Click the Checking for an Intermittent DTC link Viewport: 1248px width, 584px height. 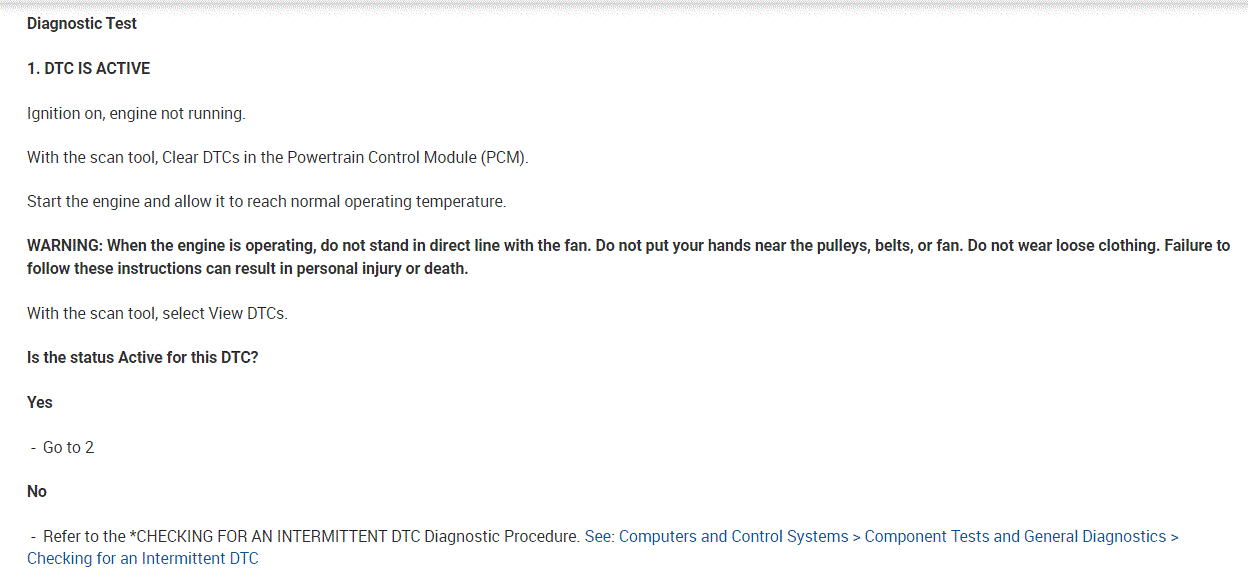pyautogui.click(x=142, y=558)
